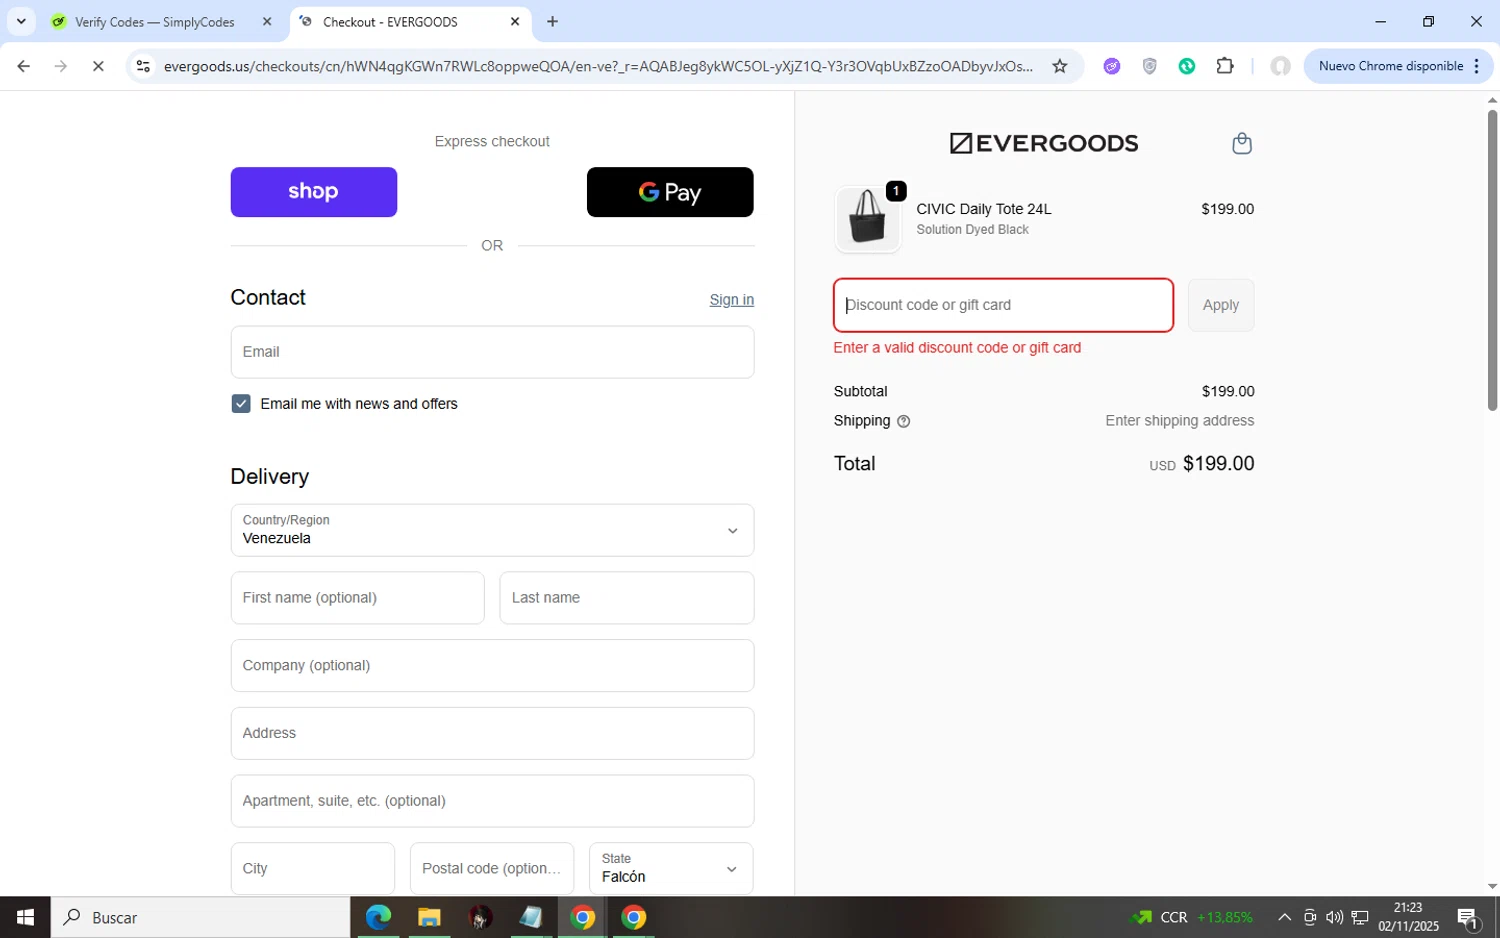
Task: Go back to the previous page
Action: click(x=24, y=66)
